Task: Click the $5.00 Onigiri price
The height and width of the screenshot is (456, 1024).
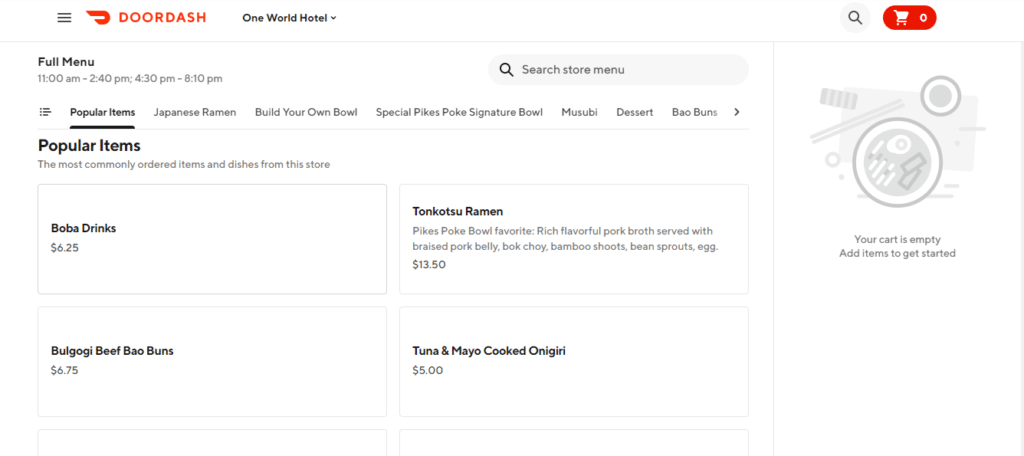Action: (x=428, y=370)
